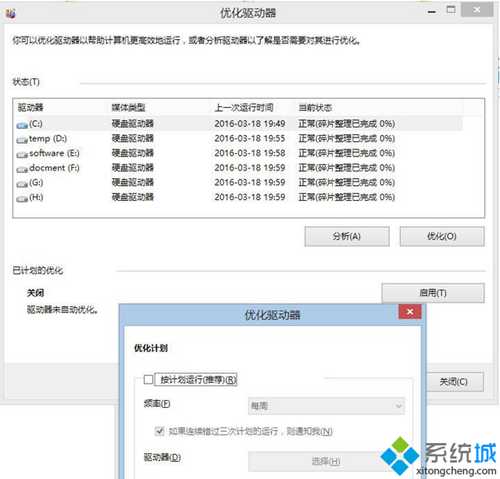Click 硬盘驱动器 media type in (G:) row

133,182
